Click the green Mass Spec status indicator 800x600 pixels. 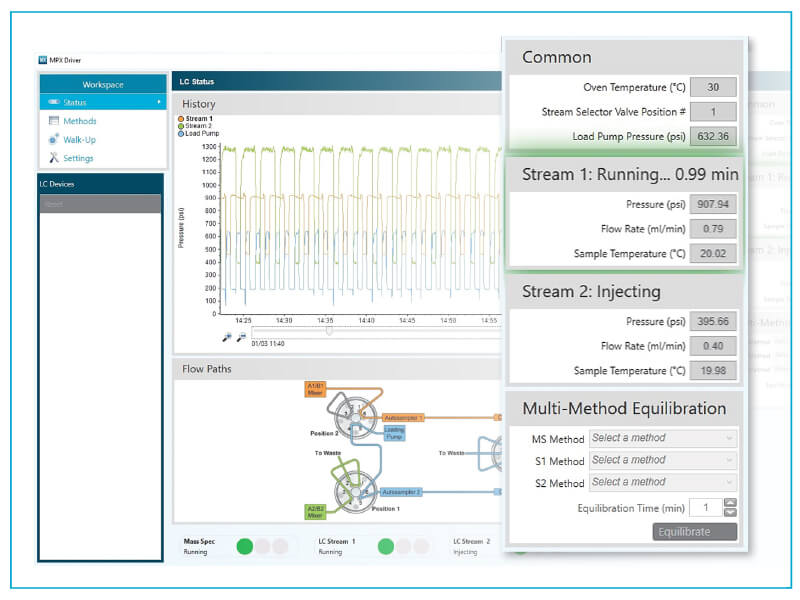pos(244,546)
